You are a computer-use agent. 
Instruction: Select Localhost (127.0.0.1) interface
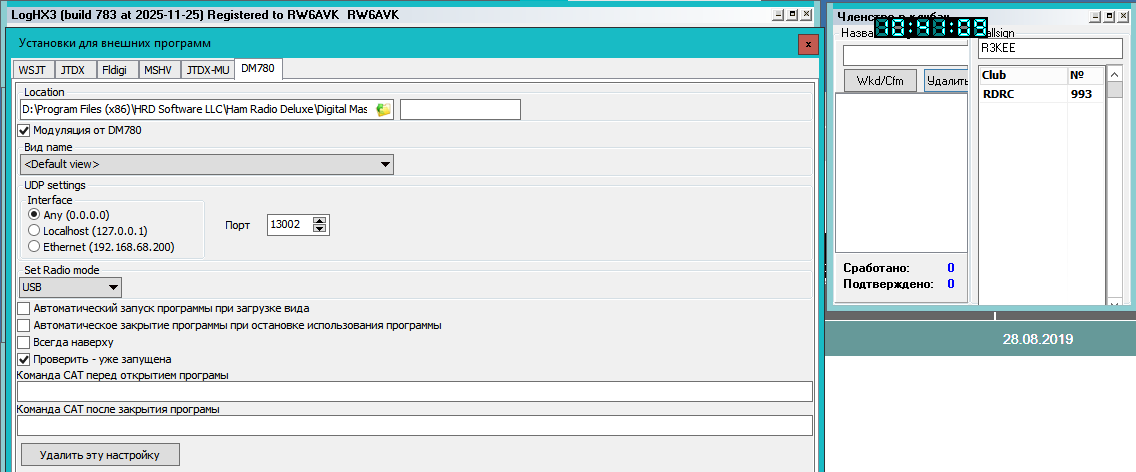[x=35, y=231]
